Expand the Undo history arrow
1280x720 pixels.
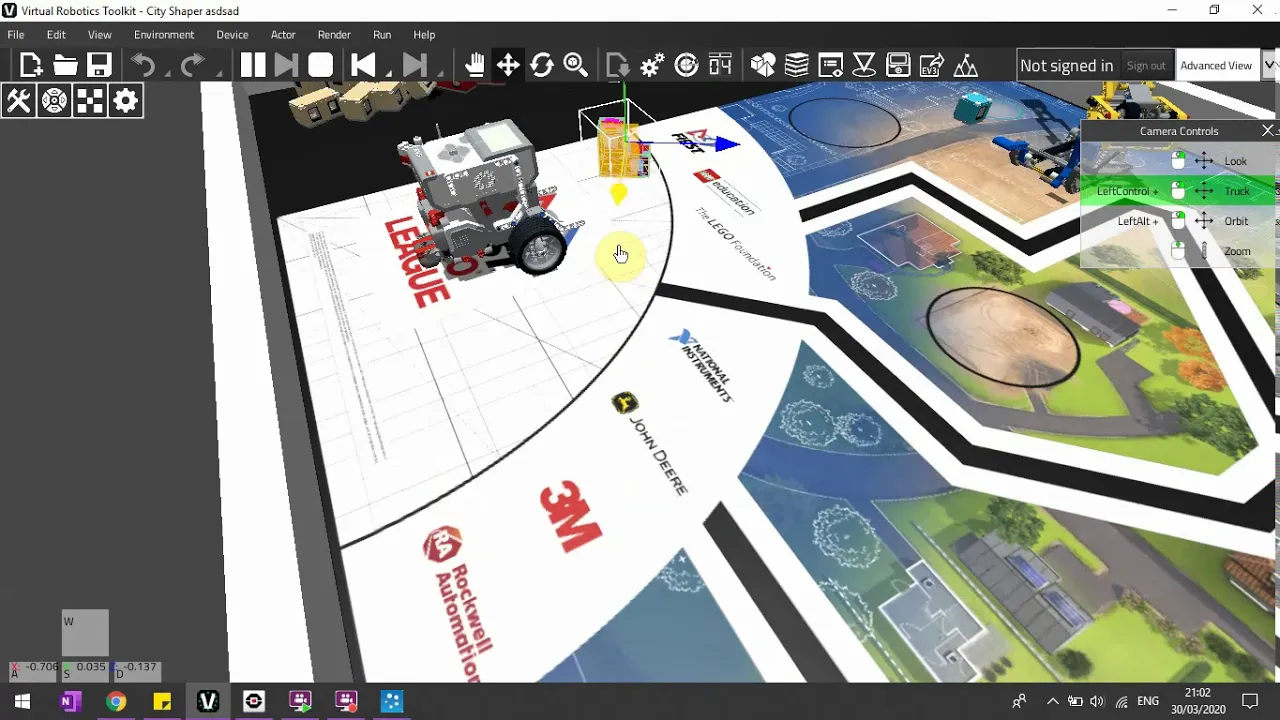(x=165, y=73)
